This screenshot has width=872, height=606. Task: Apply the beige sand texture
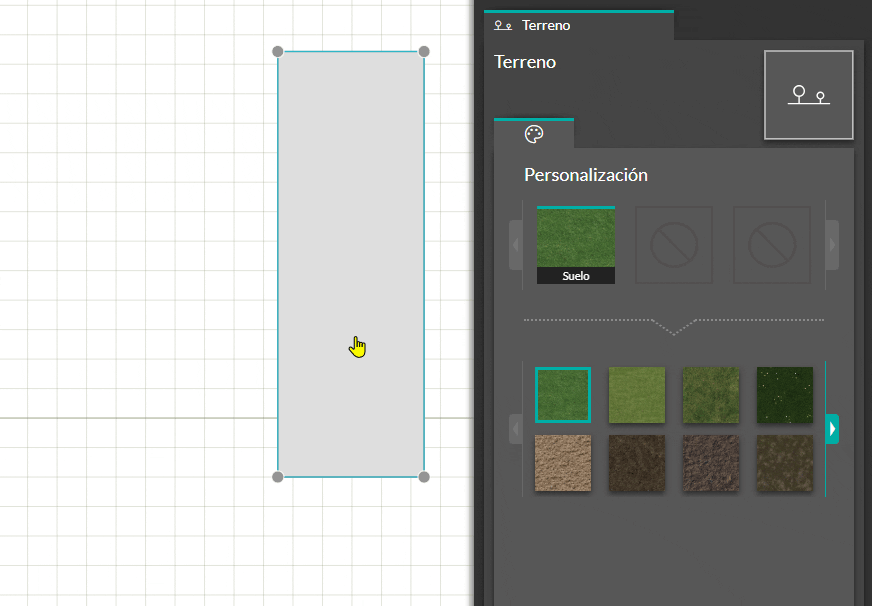(x=563, y=463)
